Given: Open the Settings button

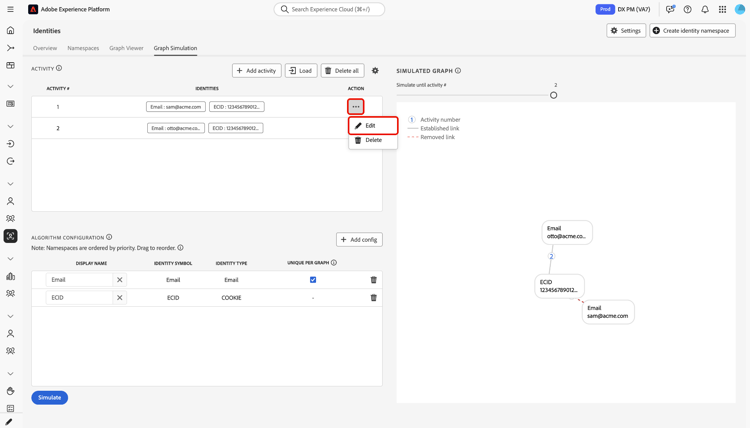Looking at the screenshot, I should 626,31.
